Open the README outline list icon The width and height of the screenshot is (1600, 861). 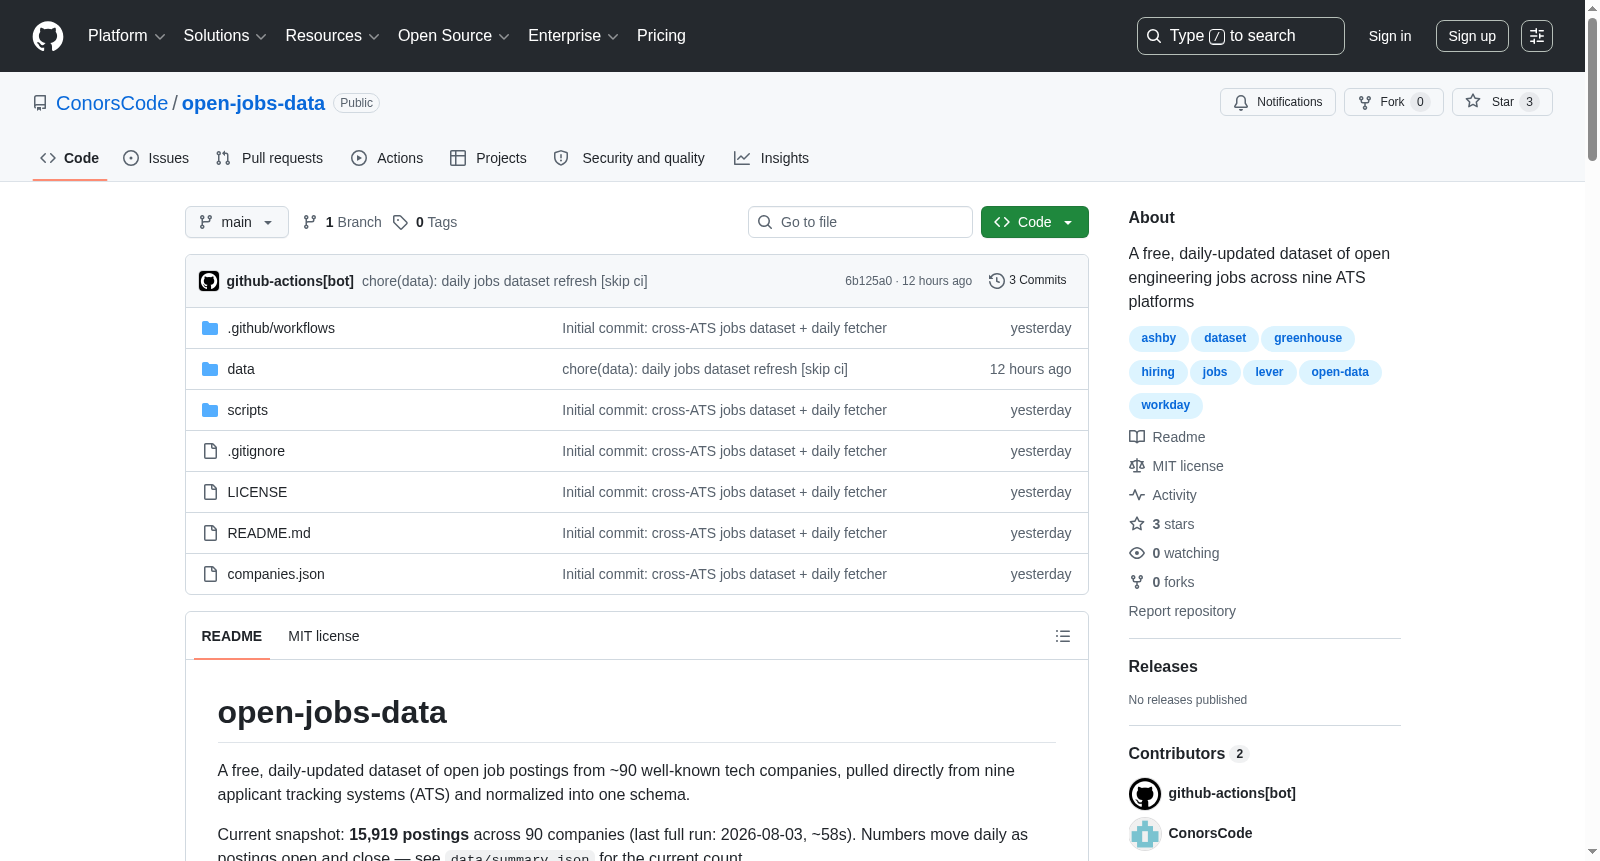tap(1063, 636)
